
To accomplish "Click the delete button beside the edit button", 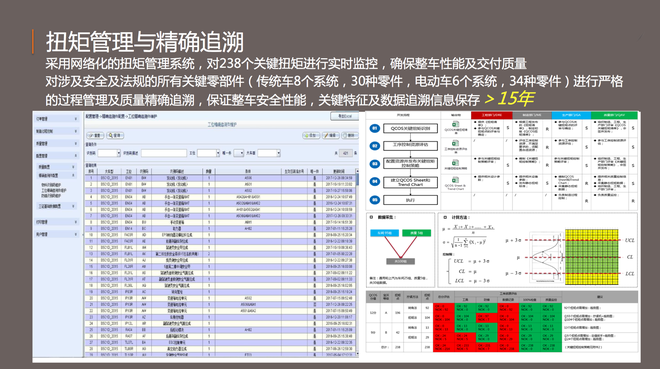I will pyautogui.click(x=349, y=135).
